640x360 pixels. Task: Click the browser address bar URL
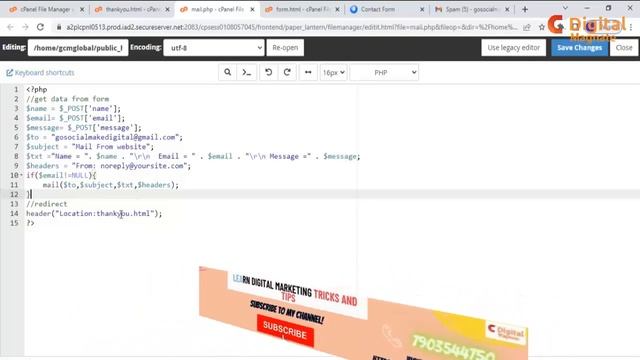point(292,27)
